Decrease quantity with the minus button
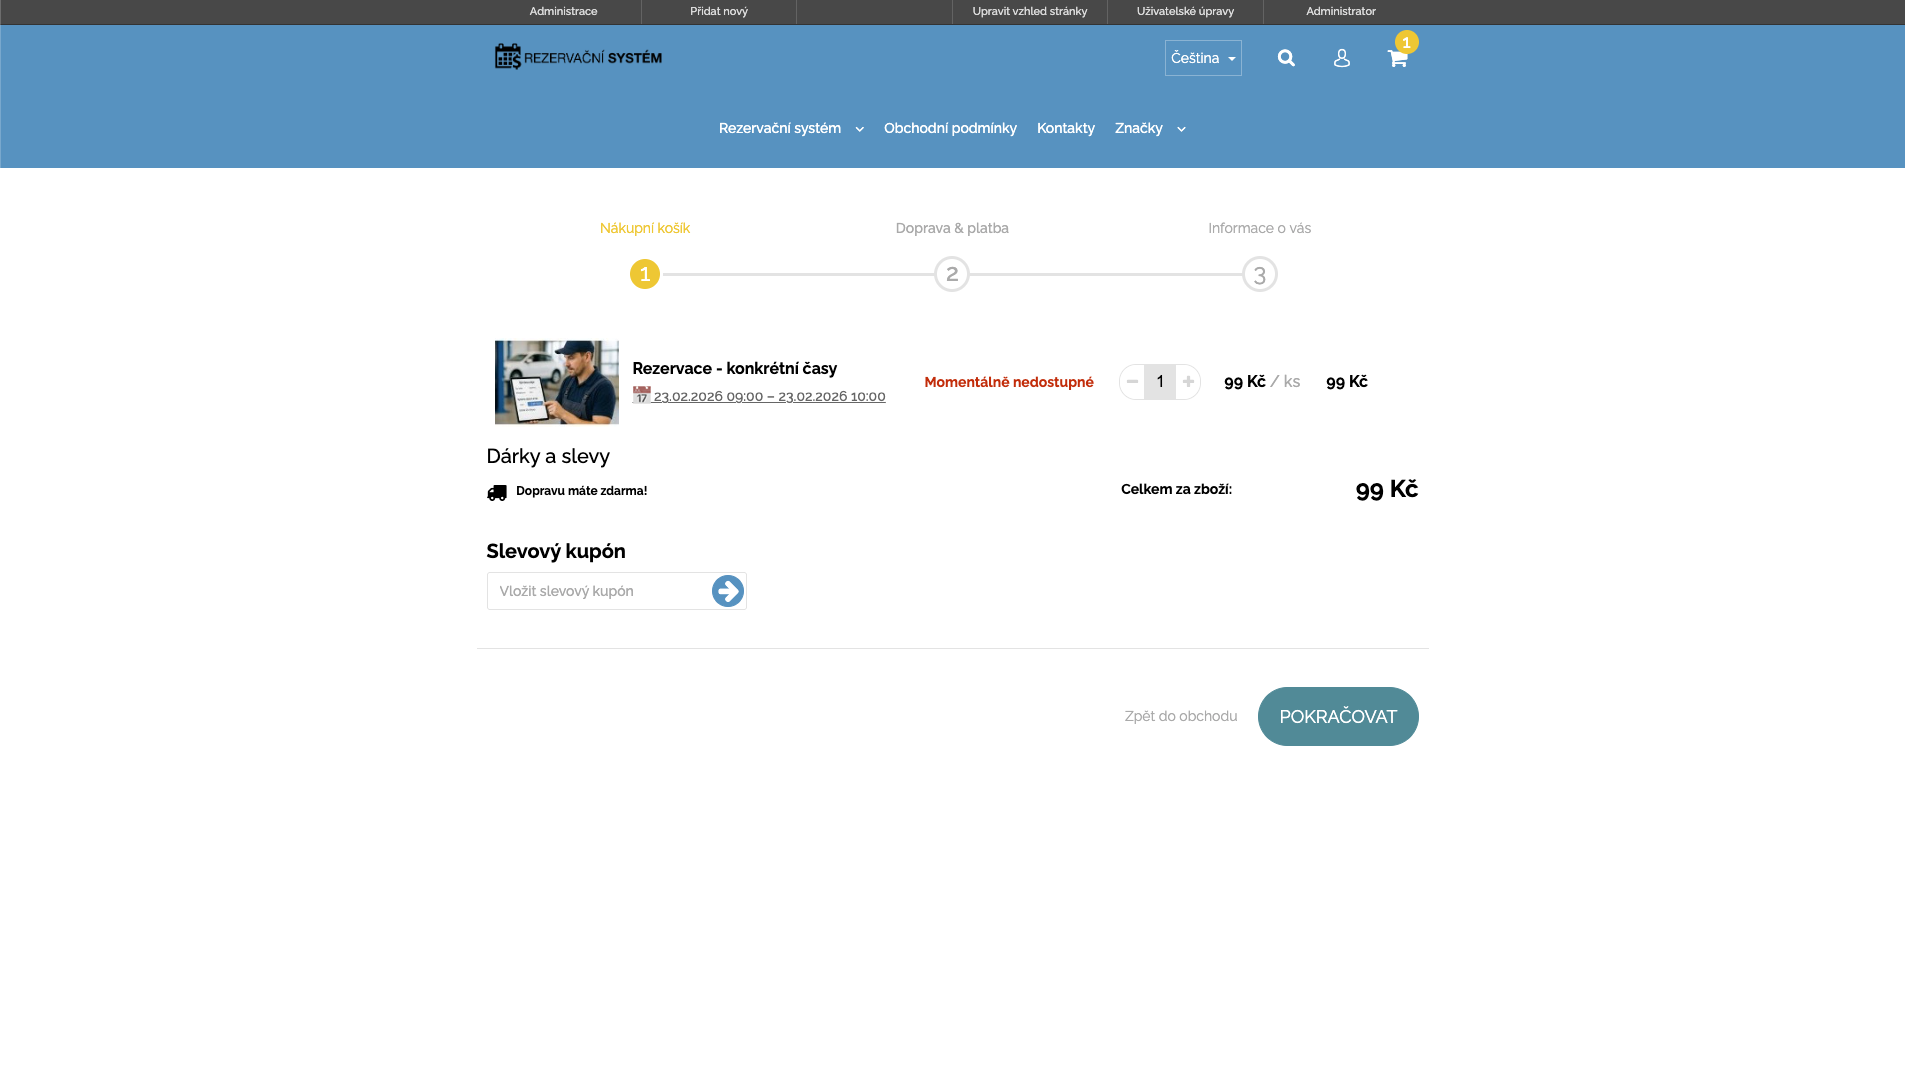The image size is (1920, 1082). click(x=1132, y=382)
